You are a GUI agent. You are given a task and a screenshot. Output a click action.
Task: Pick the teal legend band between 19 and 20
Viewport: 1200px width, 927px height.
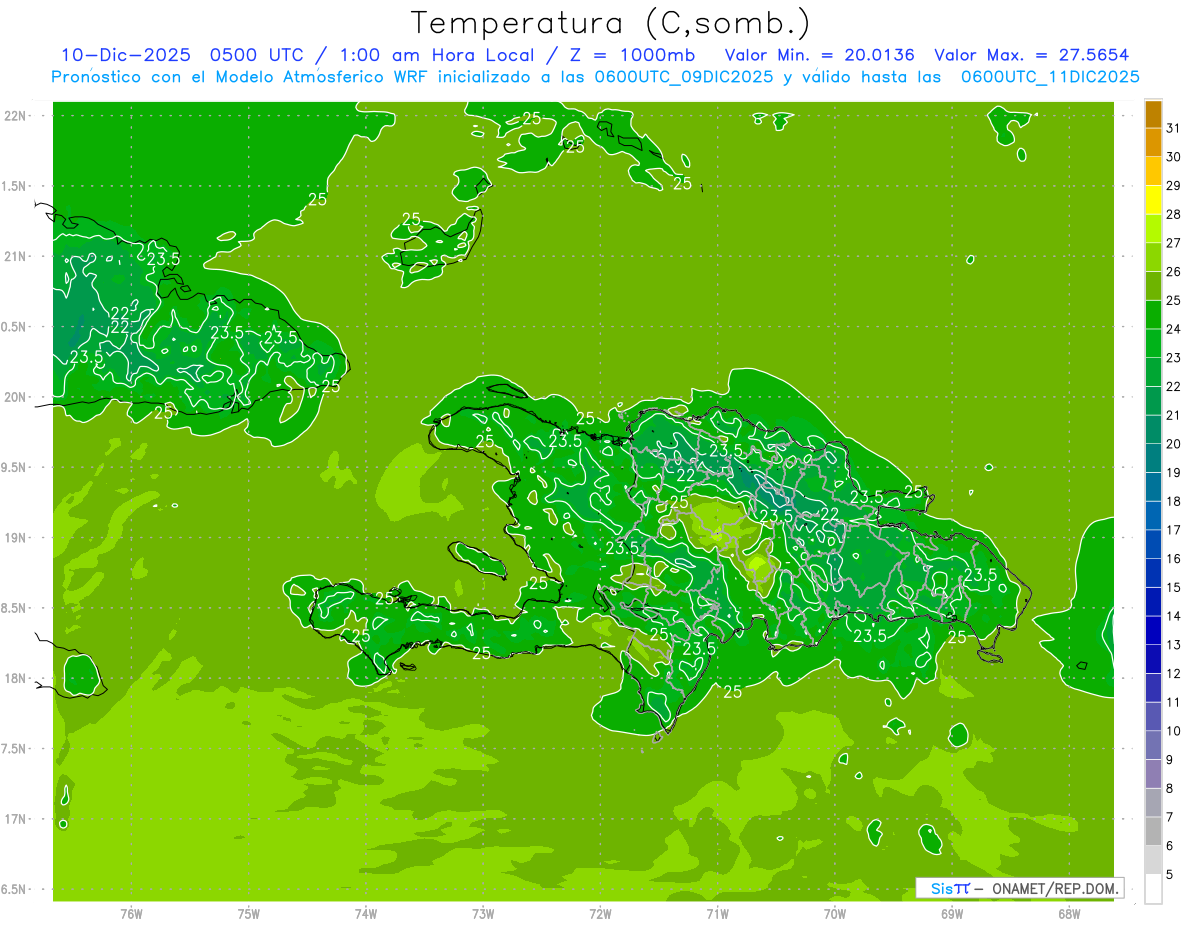pyautogui.click(x=1153, y=460)
